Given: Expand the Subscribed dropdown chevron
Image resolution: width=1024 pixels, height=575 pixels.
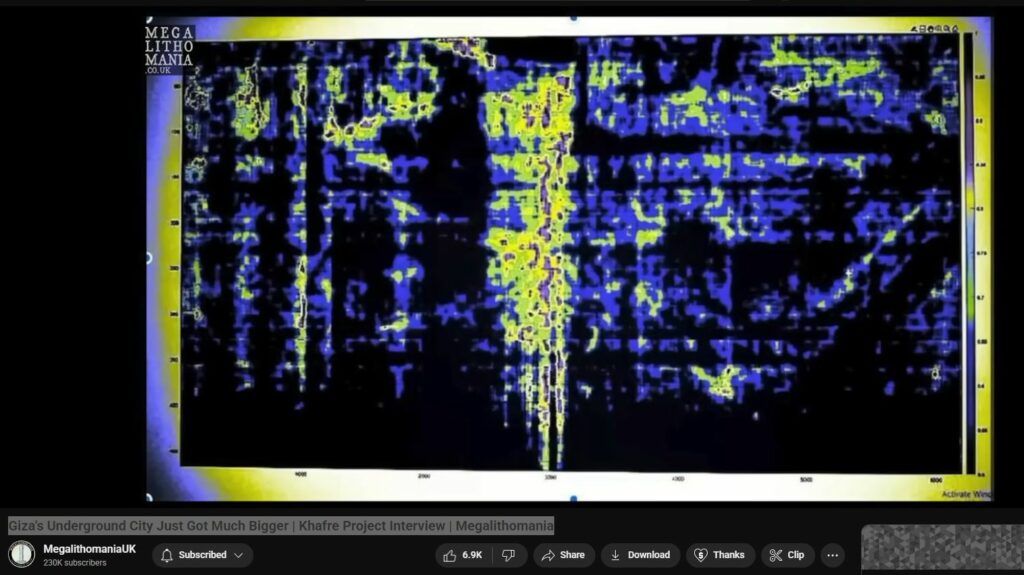Looking at the screenshot, I should (x=238, y=555).
